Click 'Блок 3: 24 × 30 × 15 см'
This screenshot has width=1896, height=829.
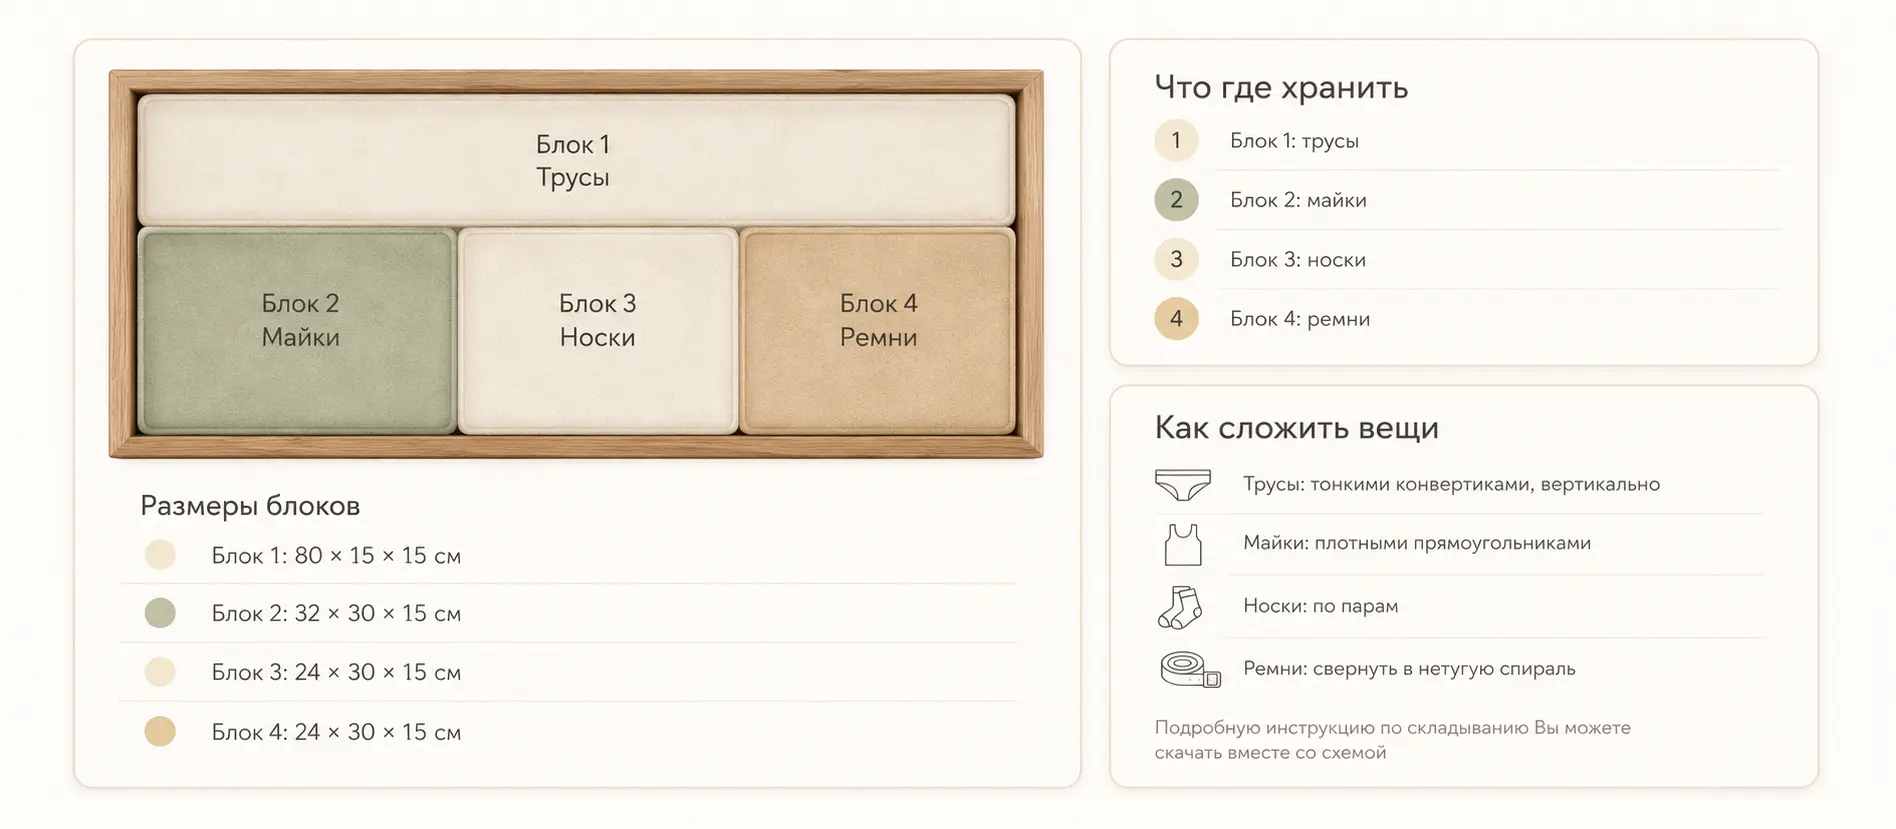click(x=336, y=673)
